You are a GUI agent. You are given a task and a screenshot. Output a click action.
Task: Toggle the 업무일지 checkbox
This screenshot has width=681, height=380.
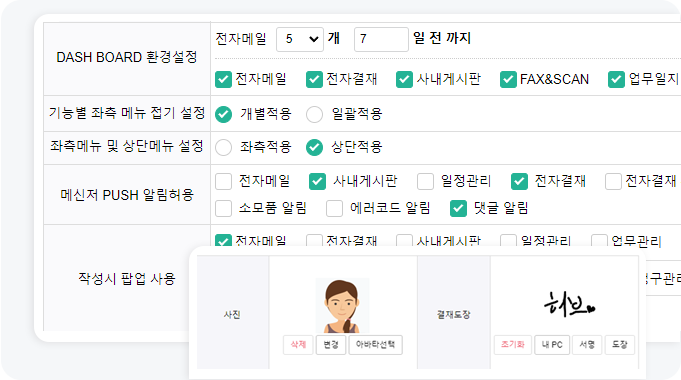(x=616, y=79)
